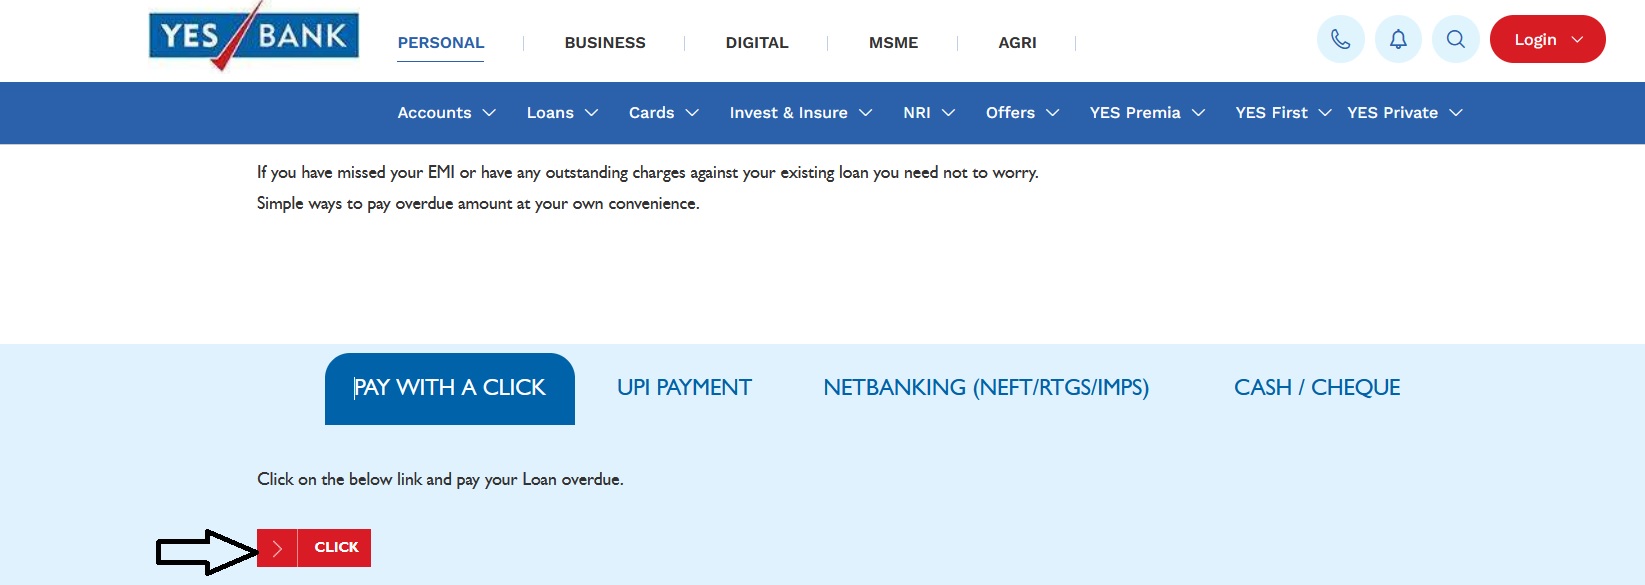Expand the Loans dropdown menu
The width and height of the screenshot is (1645, 585).
click(562, 113)
